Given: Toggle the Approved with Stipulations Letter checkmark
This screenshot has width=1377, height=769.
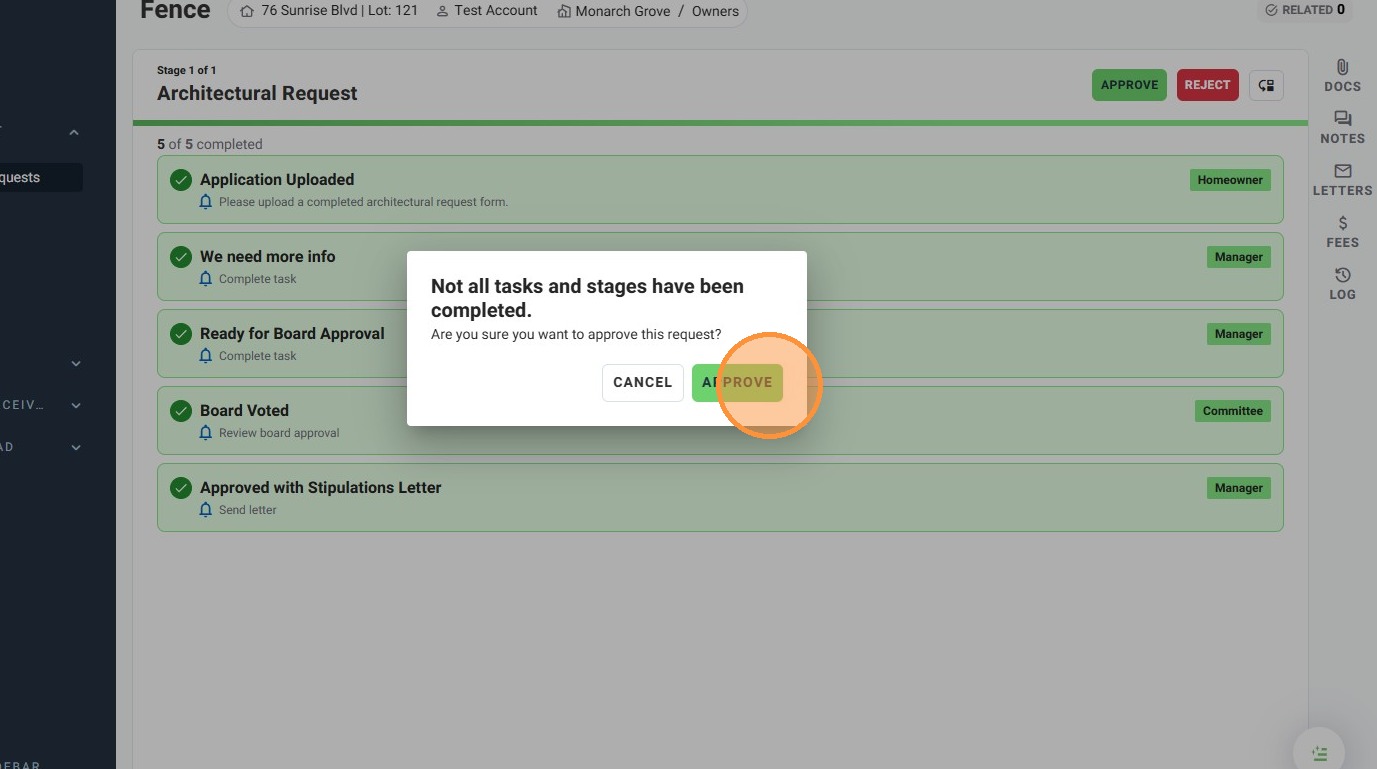Looking at the screenshot, I should click(x=181, y=488).
